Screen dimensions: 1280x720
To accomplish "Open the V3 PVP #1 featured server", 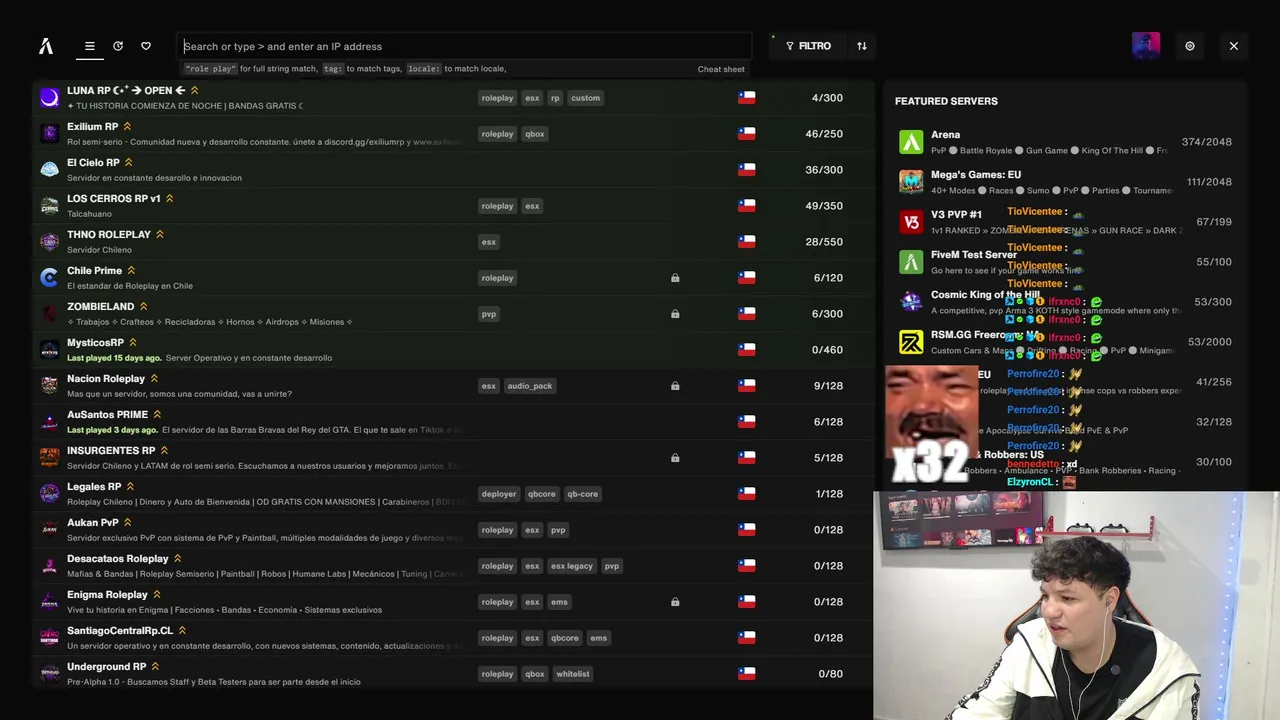I will click(1066, 222).
